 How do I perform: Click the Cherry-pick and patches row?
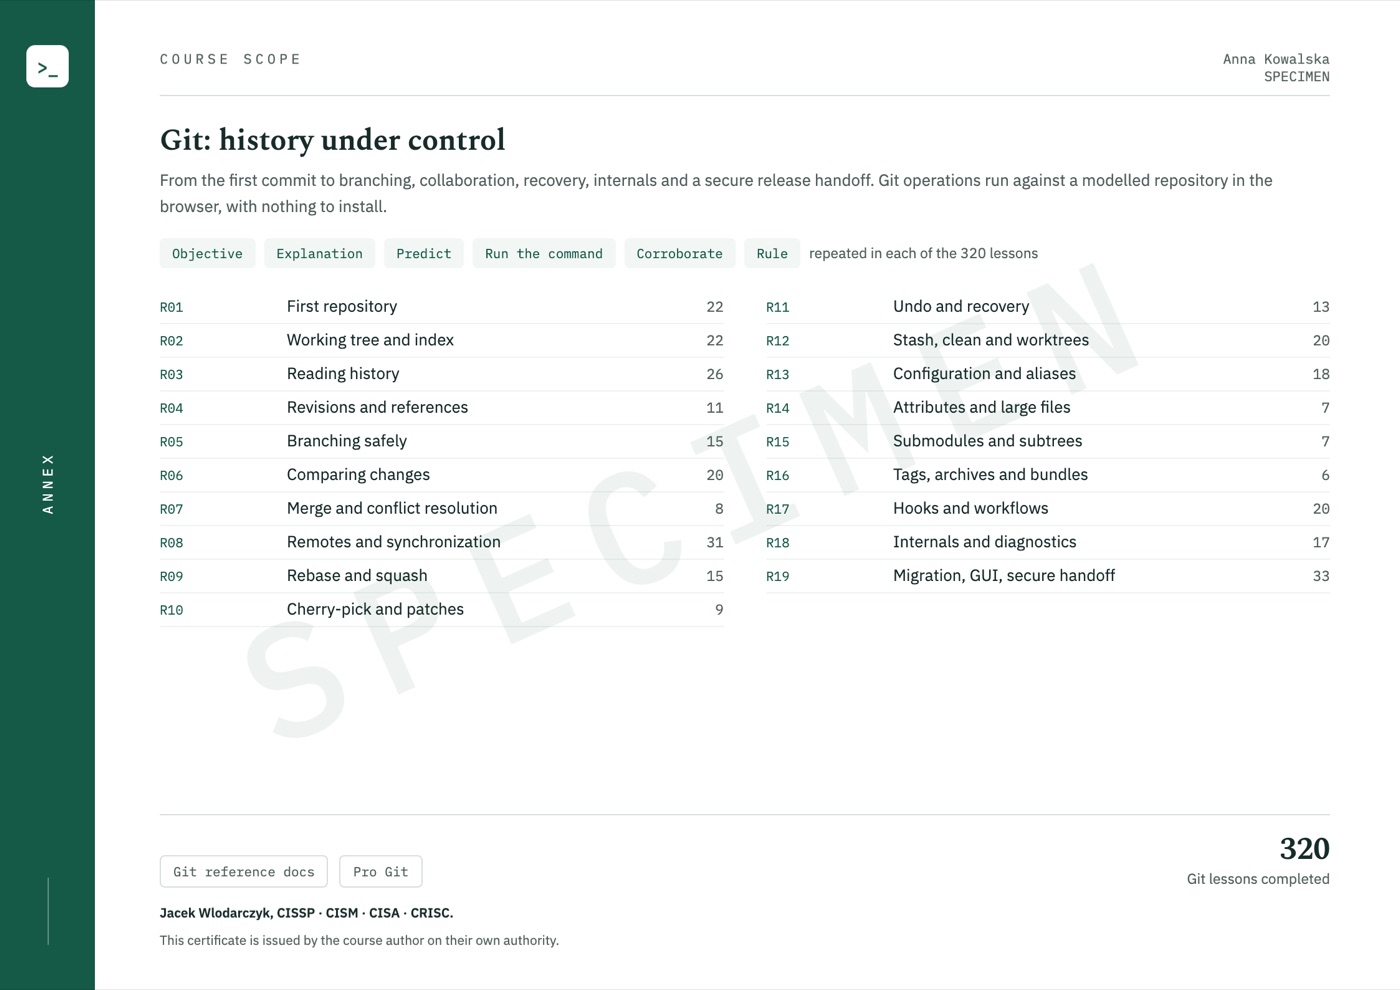pyautogui.click(x=442, y=609)
